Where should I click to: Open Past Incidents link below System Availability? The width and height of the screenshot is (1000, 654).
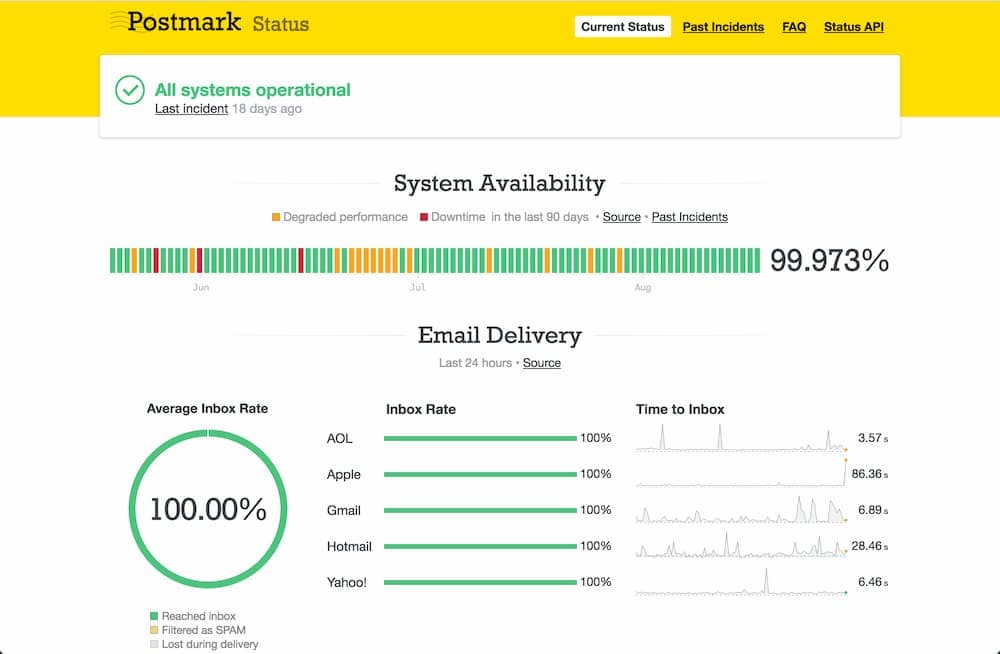689,217
